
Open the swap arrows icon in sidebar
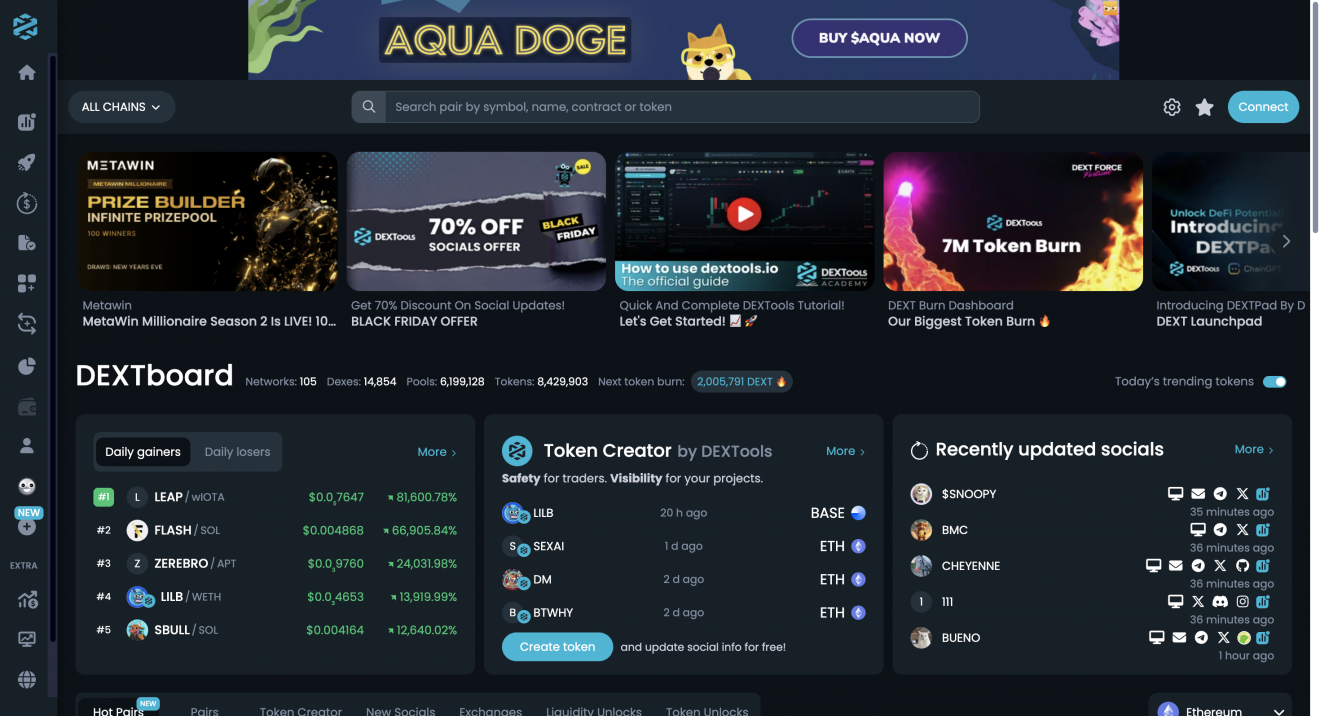coord(27,324)
